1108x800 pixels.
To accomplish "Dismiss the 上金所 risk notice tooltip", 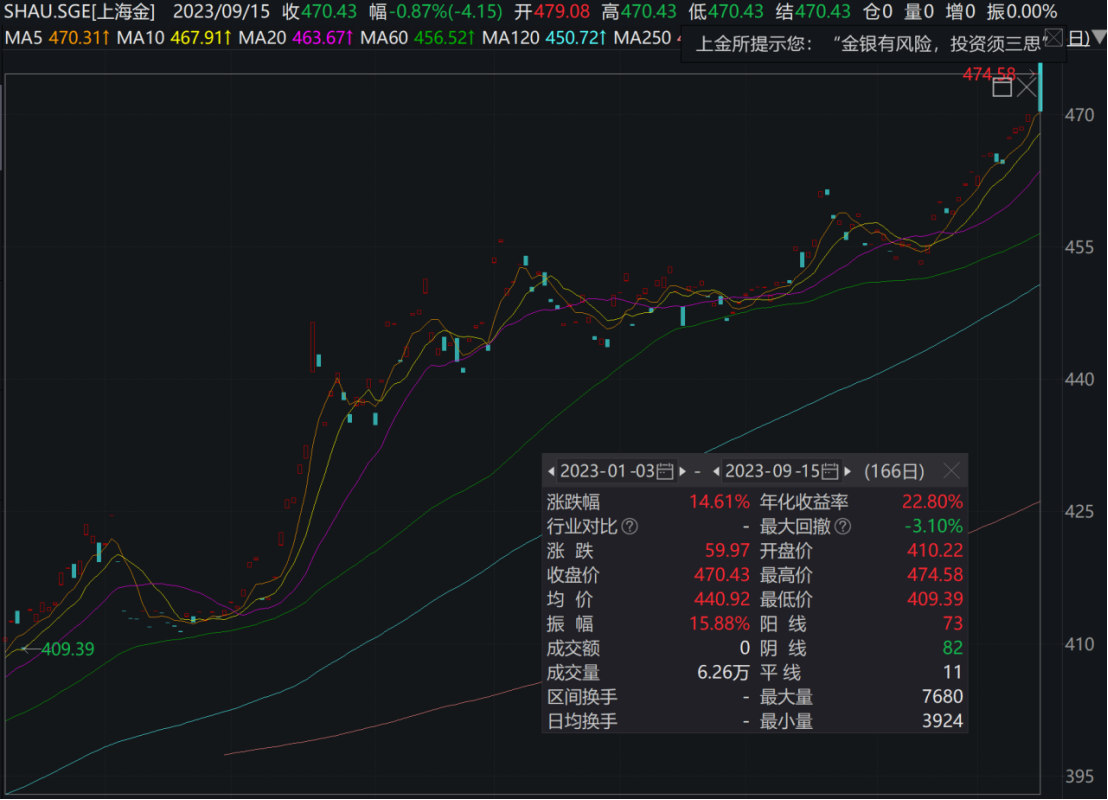I will (x=1053, y=39).
